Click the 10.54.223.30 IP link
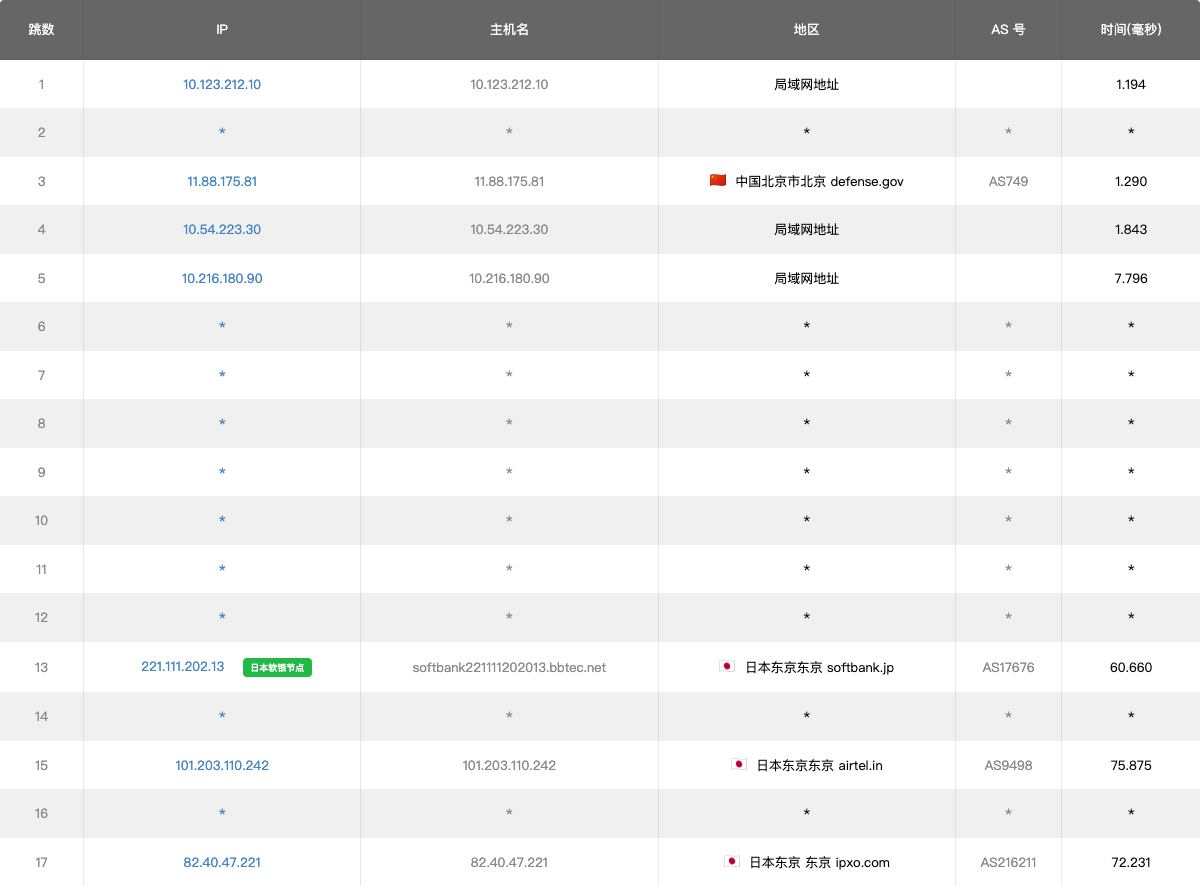The width and height of the screenshot is (1200, 886). pyautogui.click(x=222, y=230)
